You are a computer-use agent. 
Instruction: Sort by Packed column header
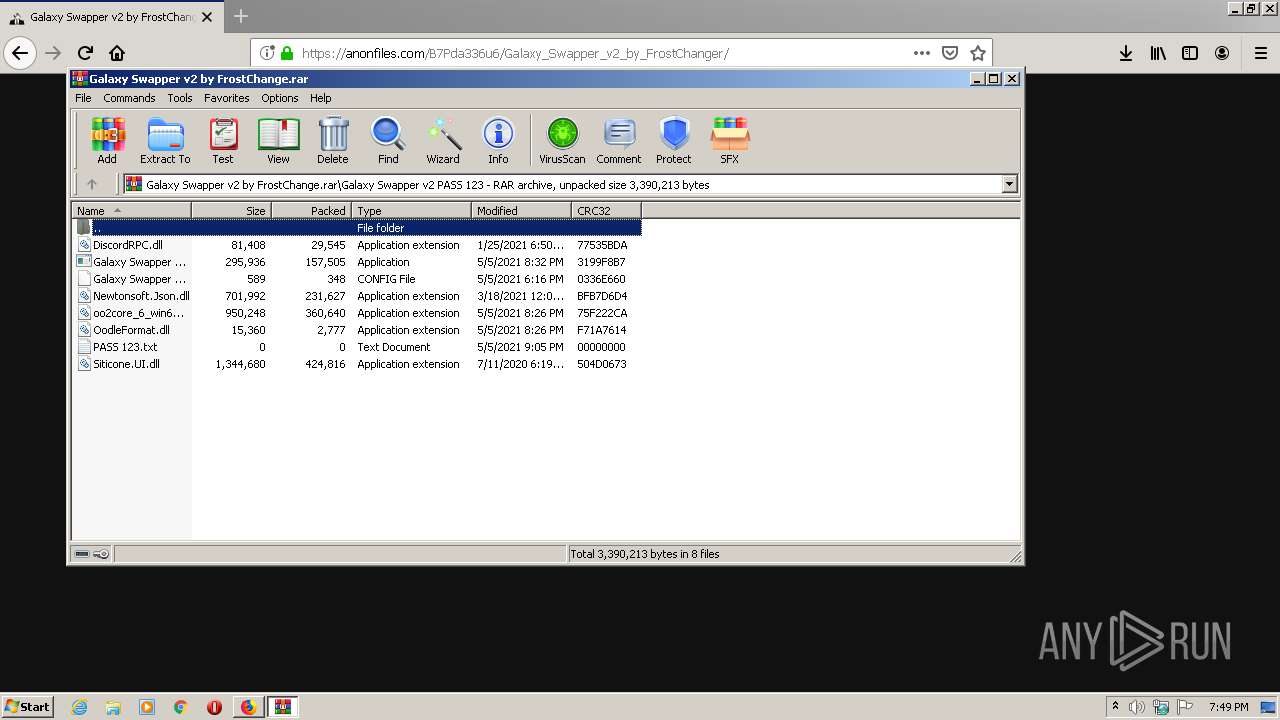pyautogui.click(x=311, y=210)
